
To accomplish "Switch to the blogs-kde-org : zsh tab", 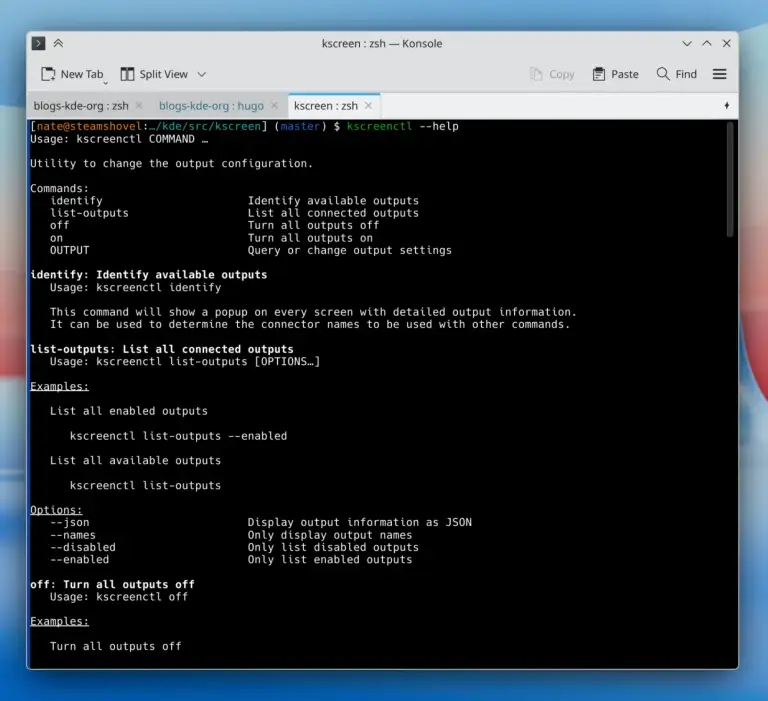I will (x=81, y=106).
